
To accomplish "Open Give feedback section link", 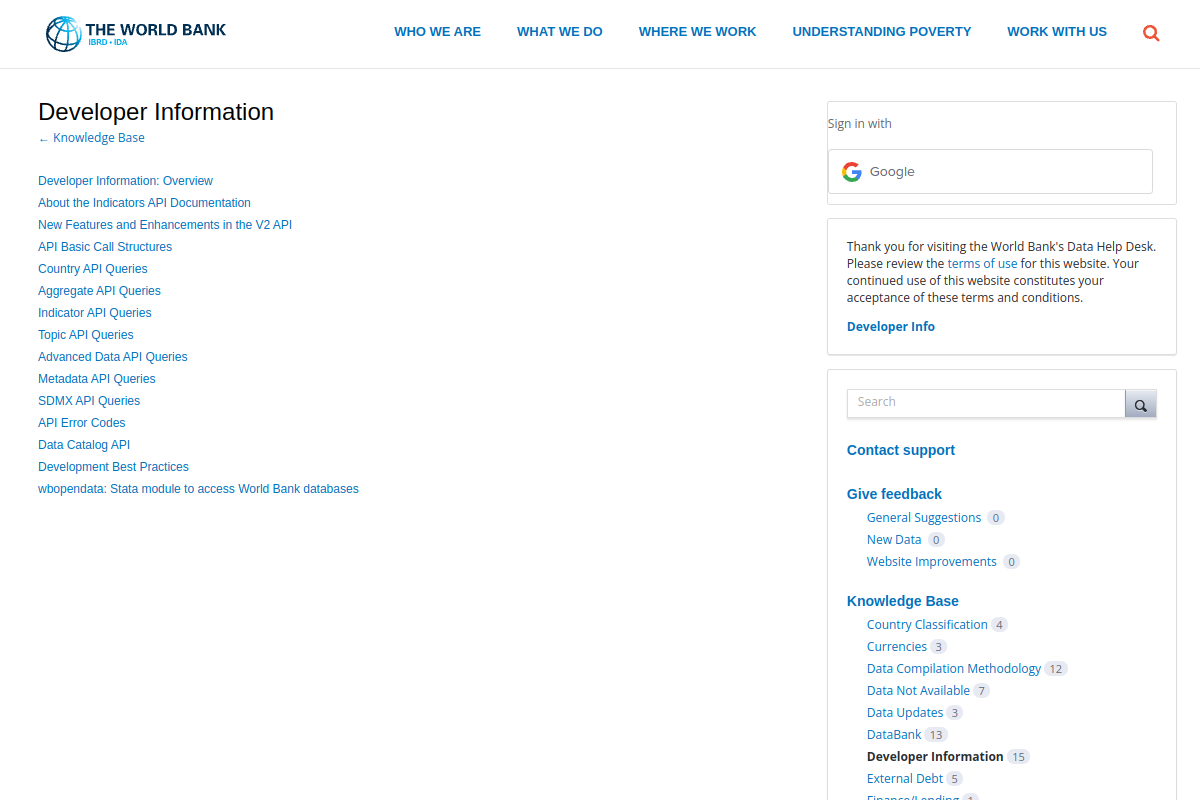I will 894,494.
